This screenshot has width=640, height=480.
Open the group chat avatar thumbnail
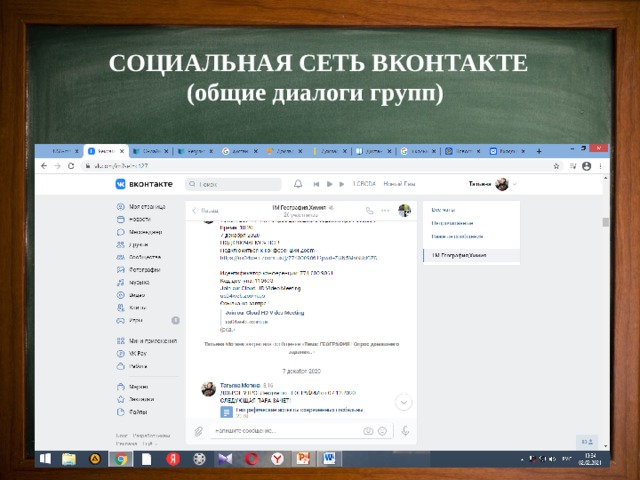coord(404,211)
